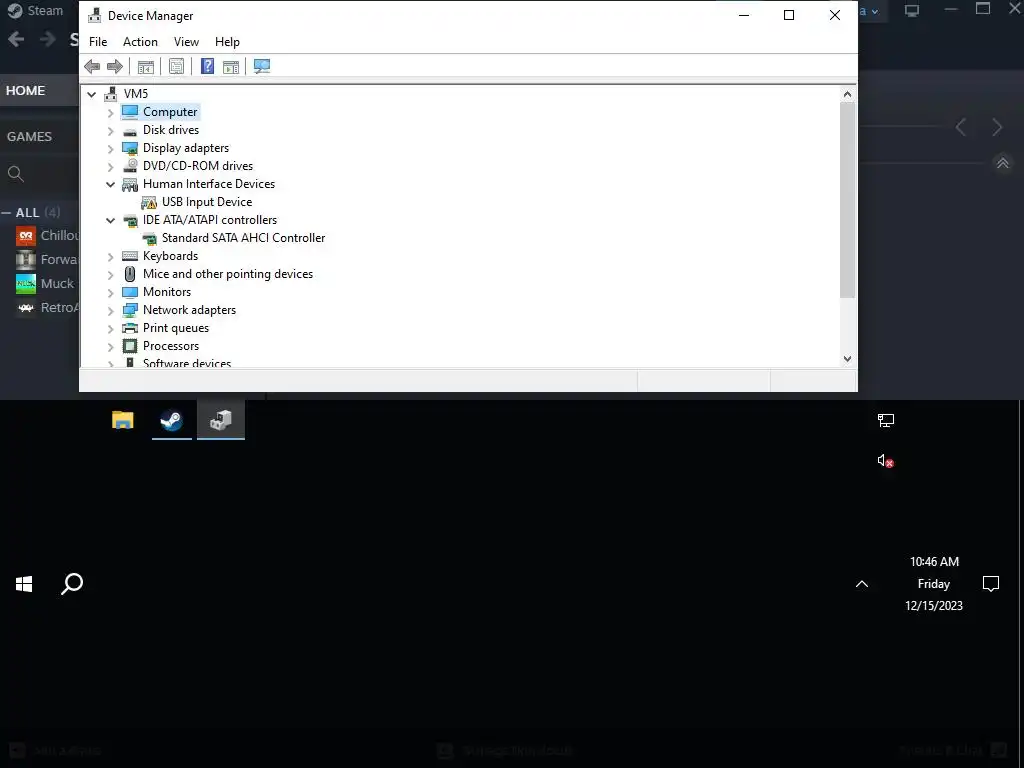Click the Steam back navigation arrow

(x=16, y=39)
